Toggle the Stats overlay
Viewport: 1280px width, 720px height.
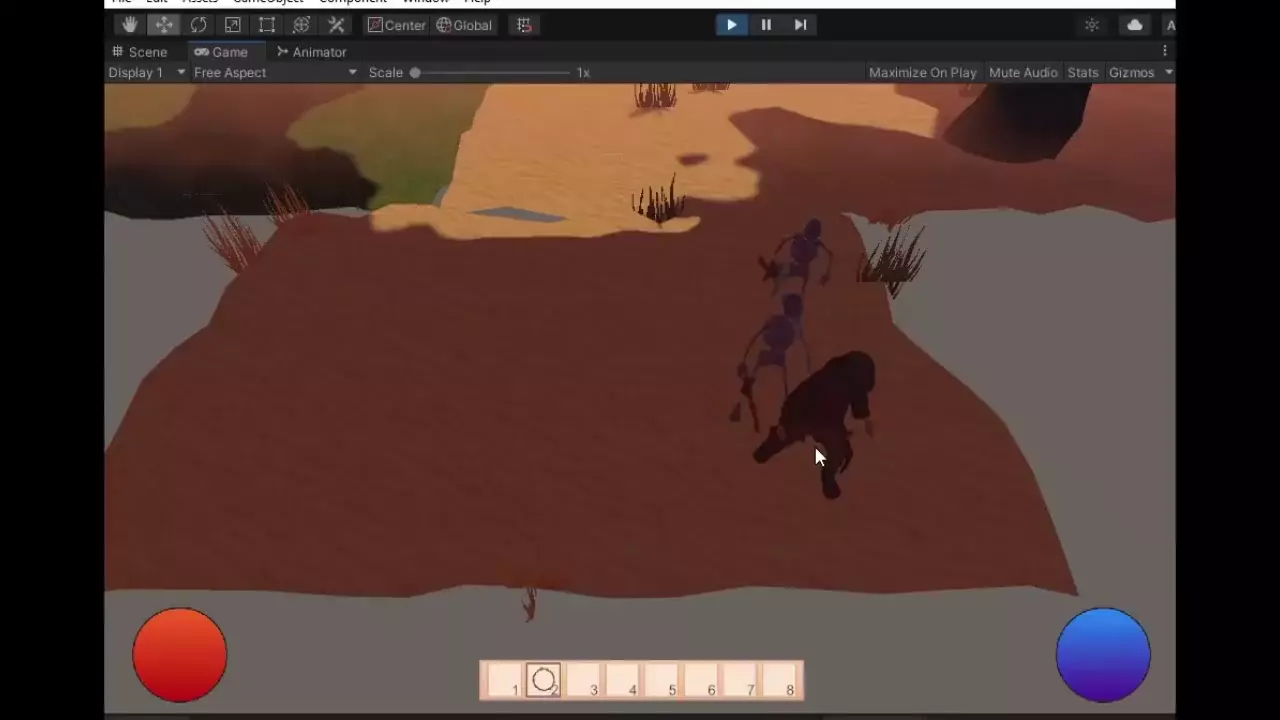coord(1083,72)
